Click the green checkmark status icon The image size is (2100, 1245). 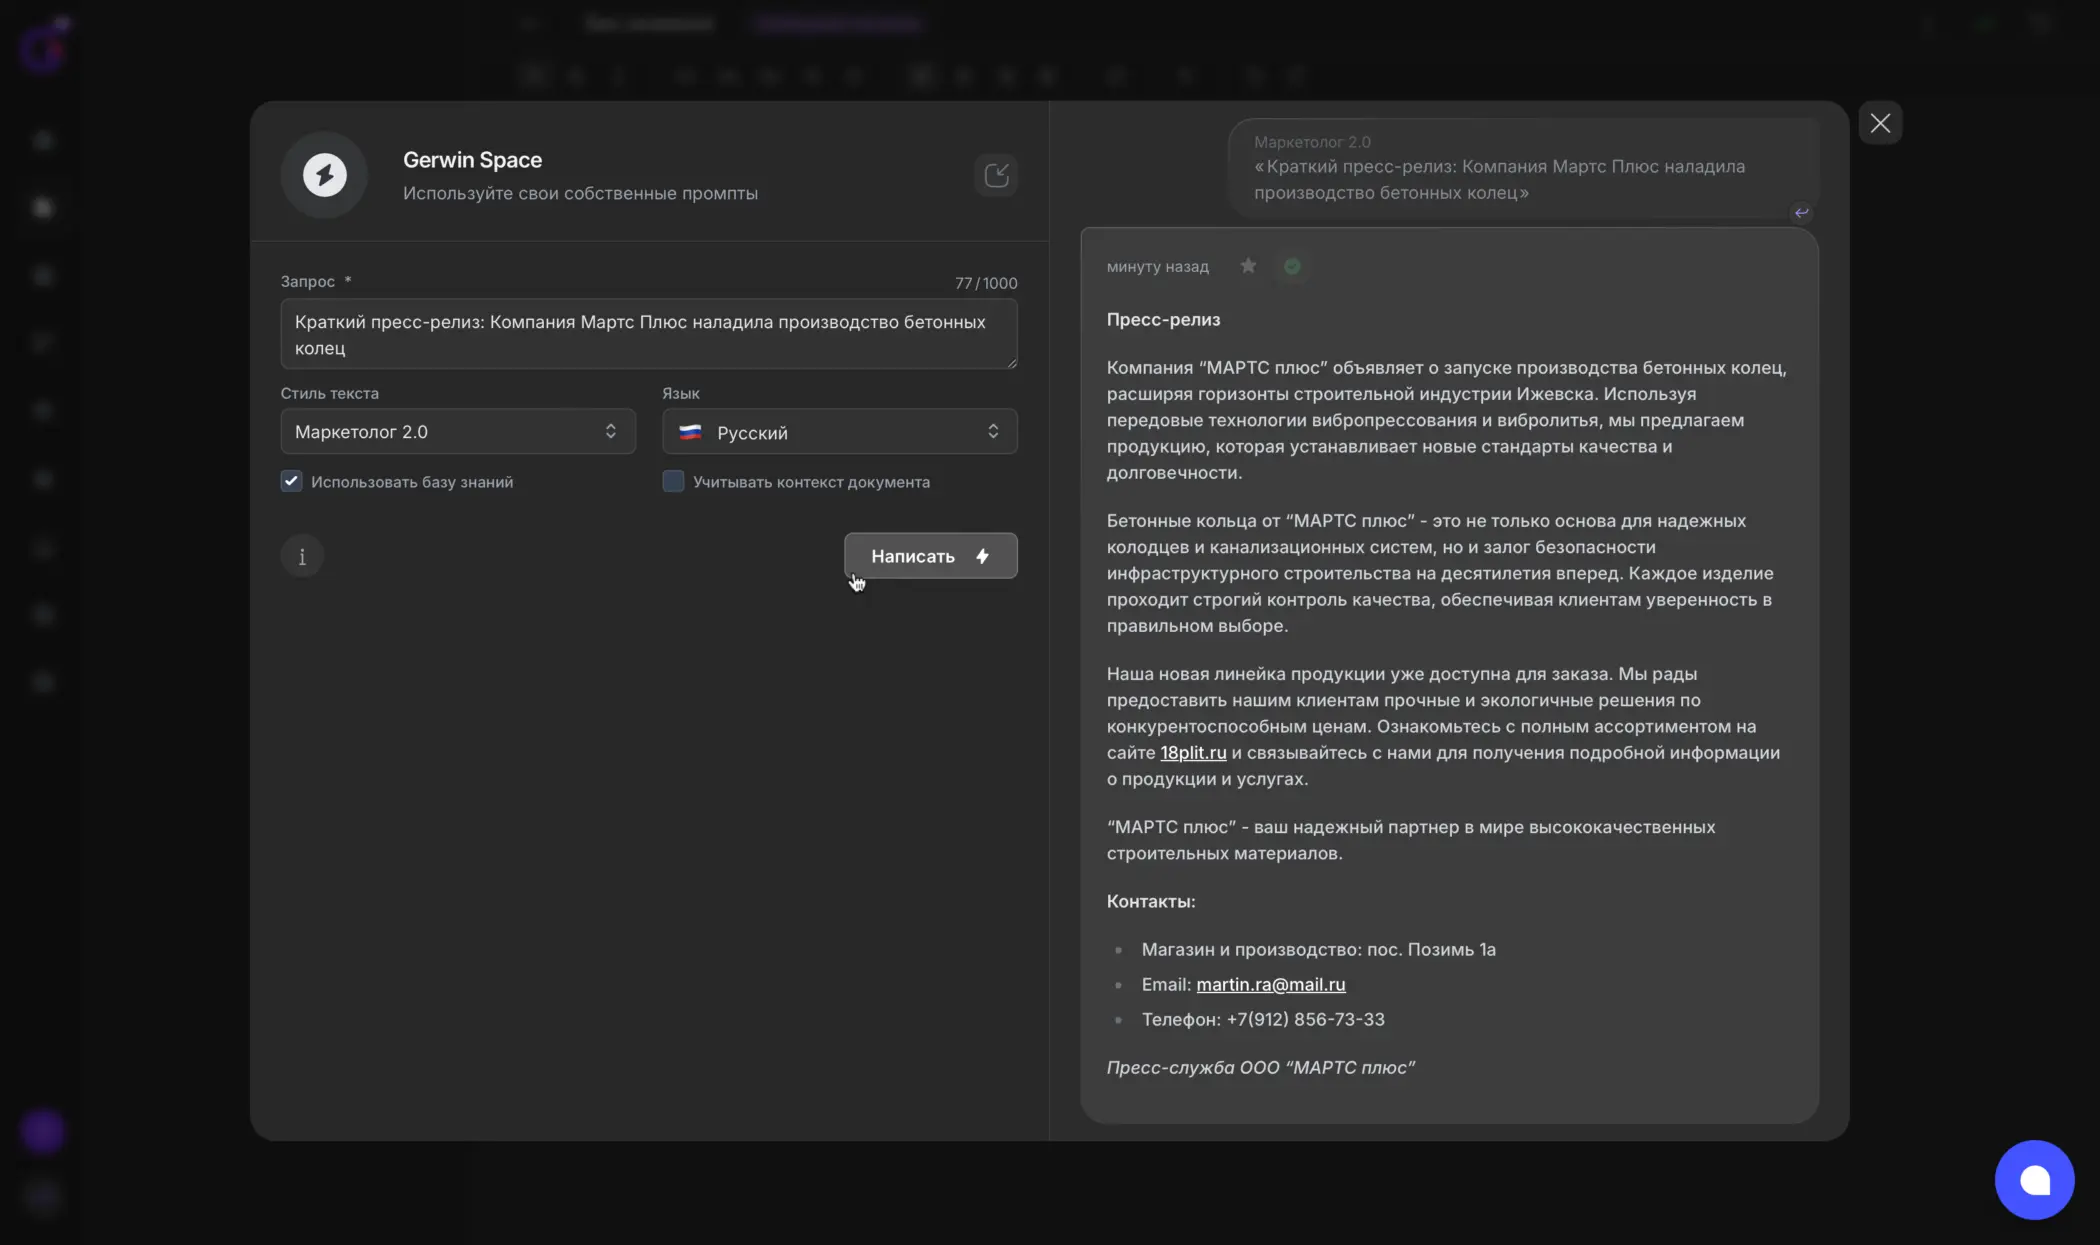pyautogui.click(x=1292, y=266)
